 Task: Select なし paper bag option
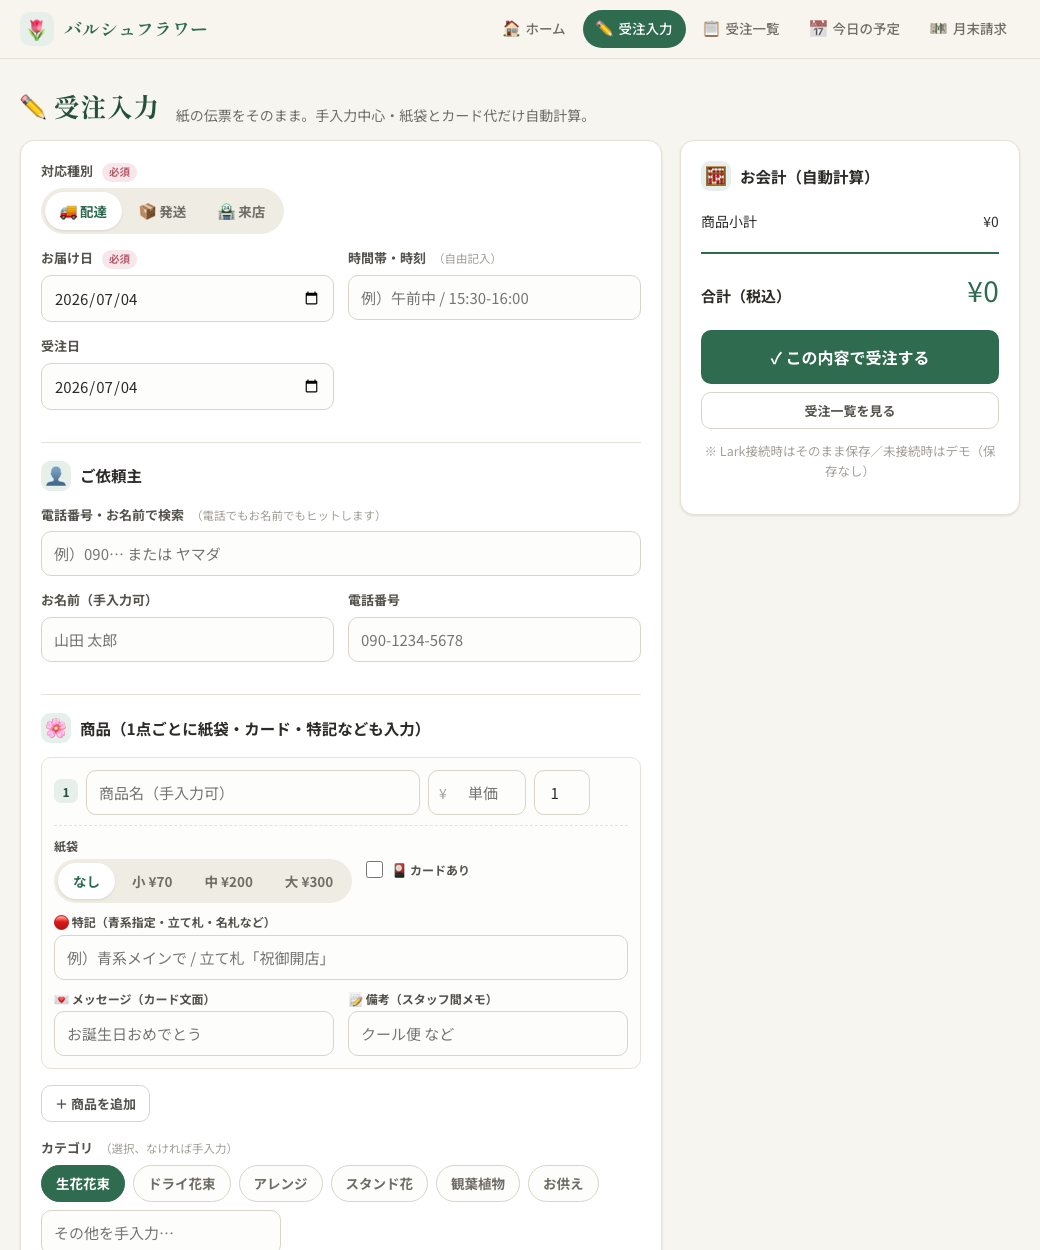86,882
